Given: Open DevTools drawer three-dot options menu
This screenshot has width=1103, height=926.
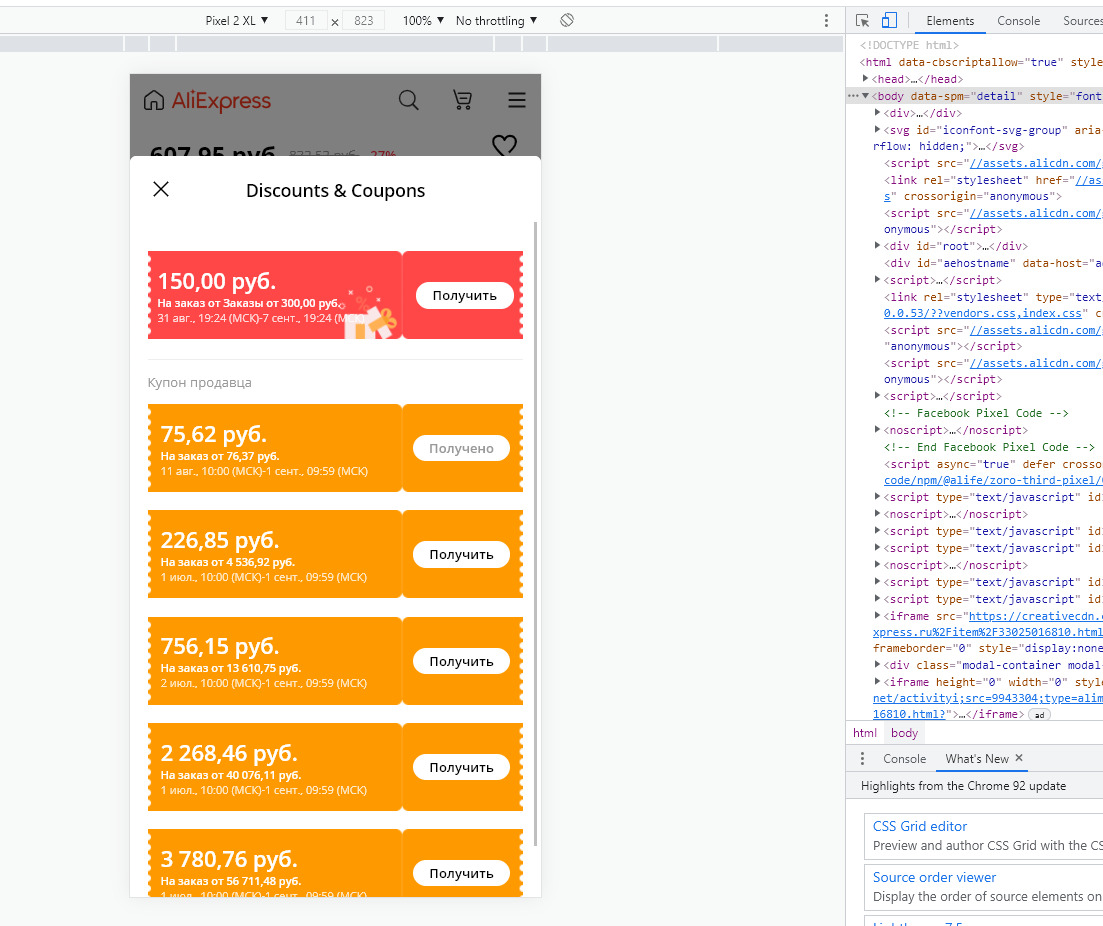Looking at the screenshot, I should (862, 759).
